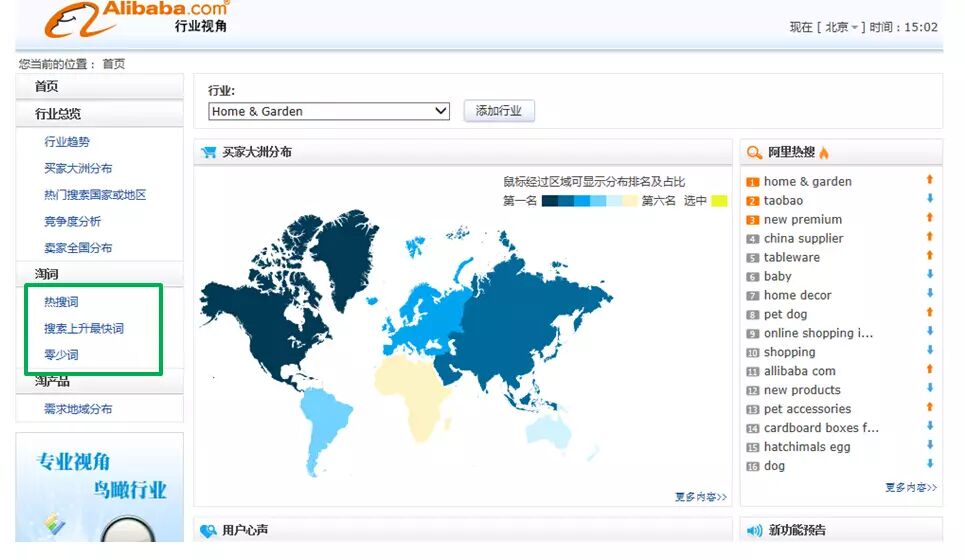Click hot search term tableware
965x560 pixels.
(791, 257)
